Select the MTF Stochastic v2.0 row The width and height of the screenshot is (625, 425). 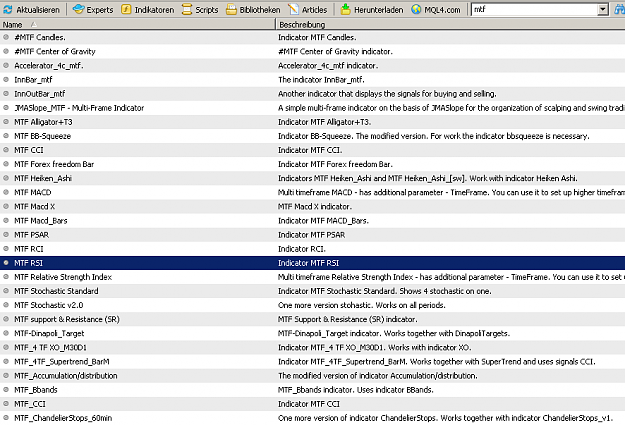(x=312, y=305)
